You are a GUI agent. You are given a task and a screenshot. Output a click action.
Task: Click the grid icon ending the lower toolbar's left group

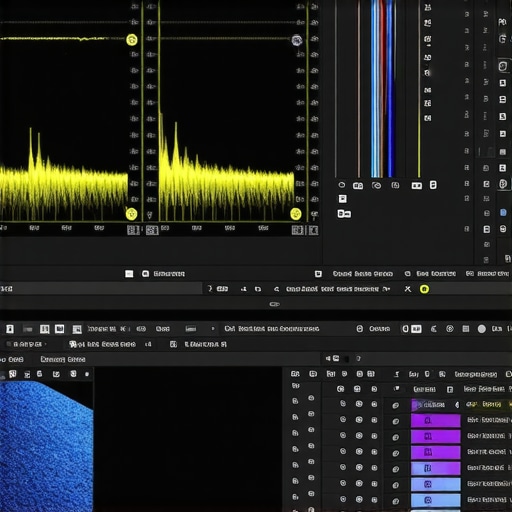pyautogui.click(x=77, y=329)
